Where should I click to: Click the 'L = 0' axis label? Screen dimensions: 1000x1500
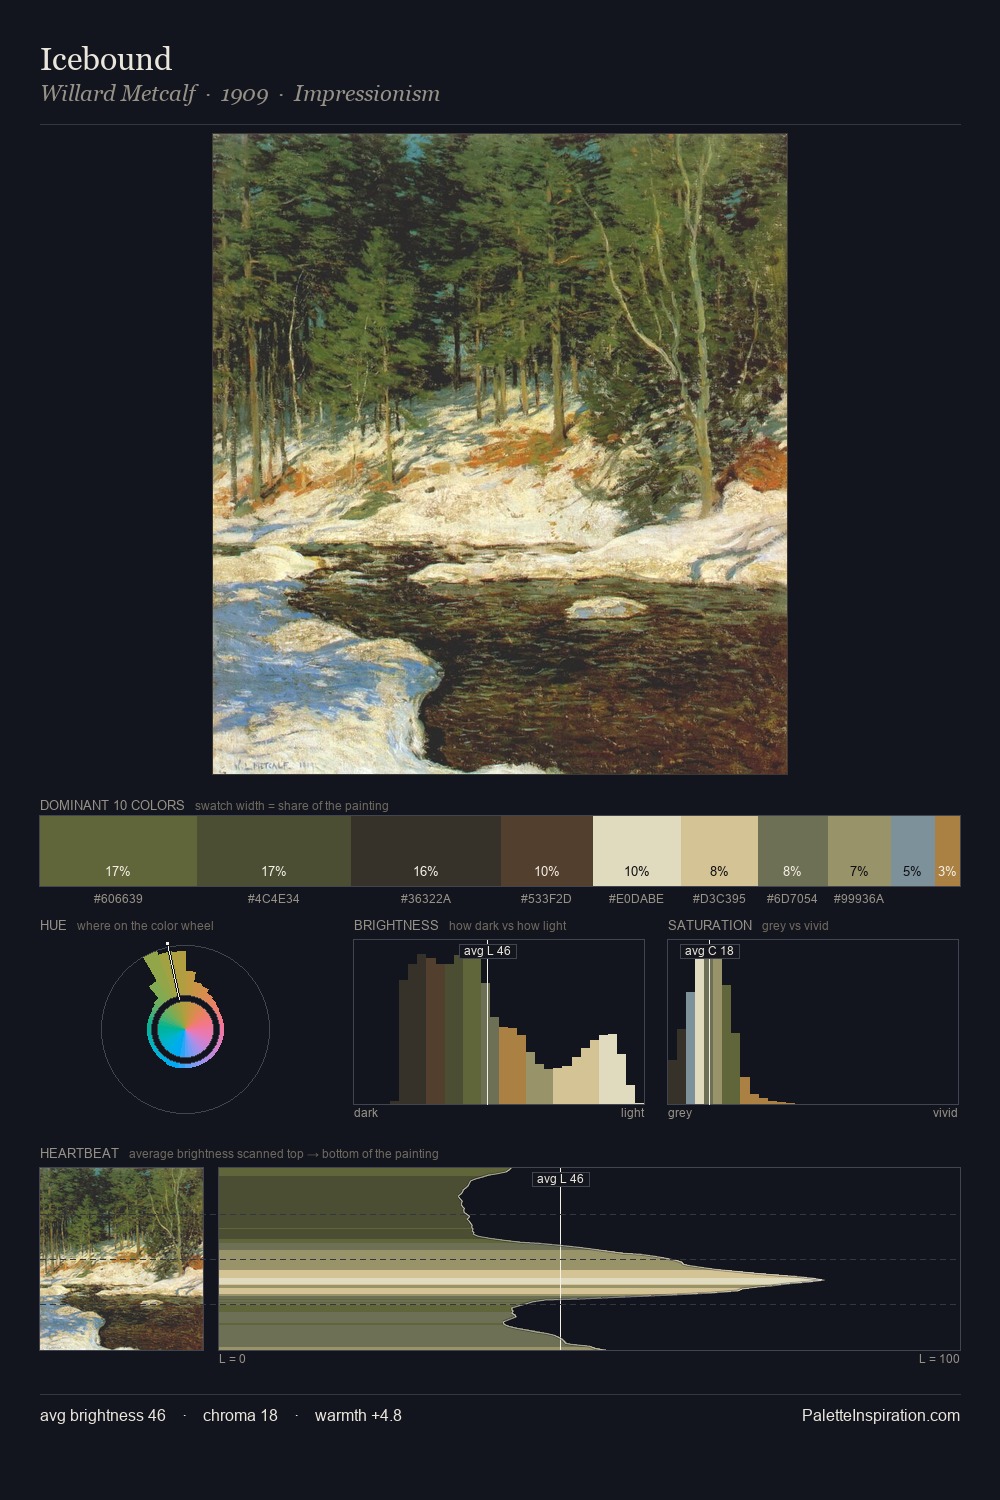pos(232,1359)
